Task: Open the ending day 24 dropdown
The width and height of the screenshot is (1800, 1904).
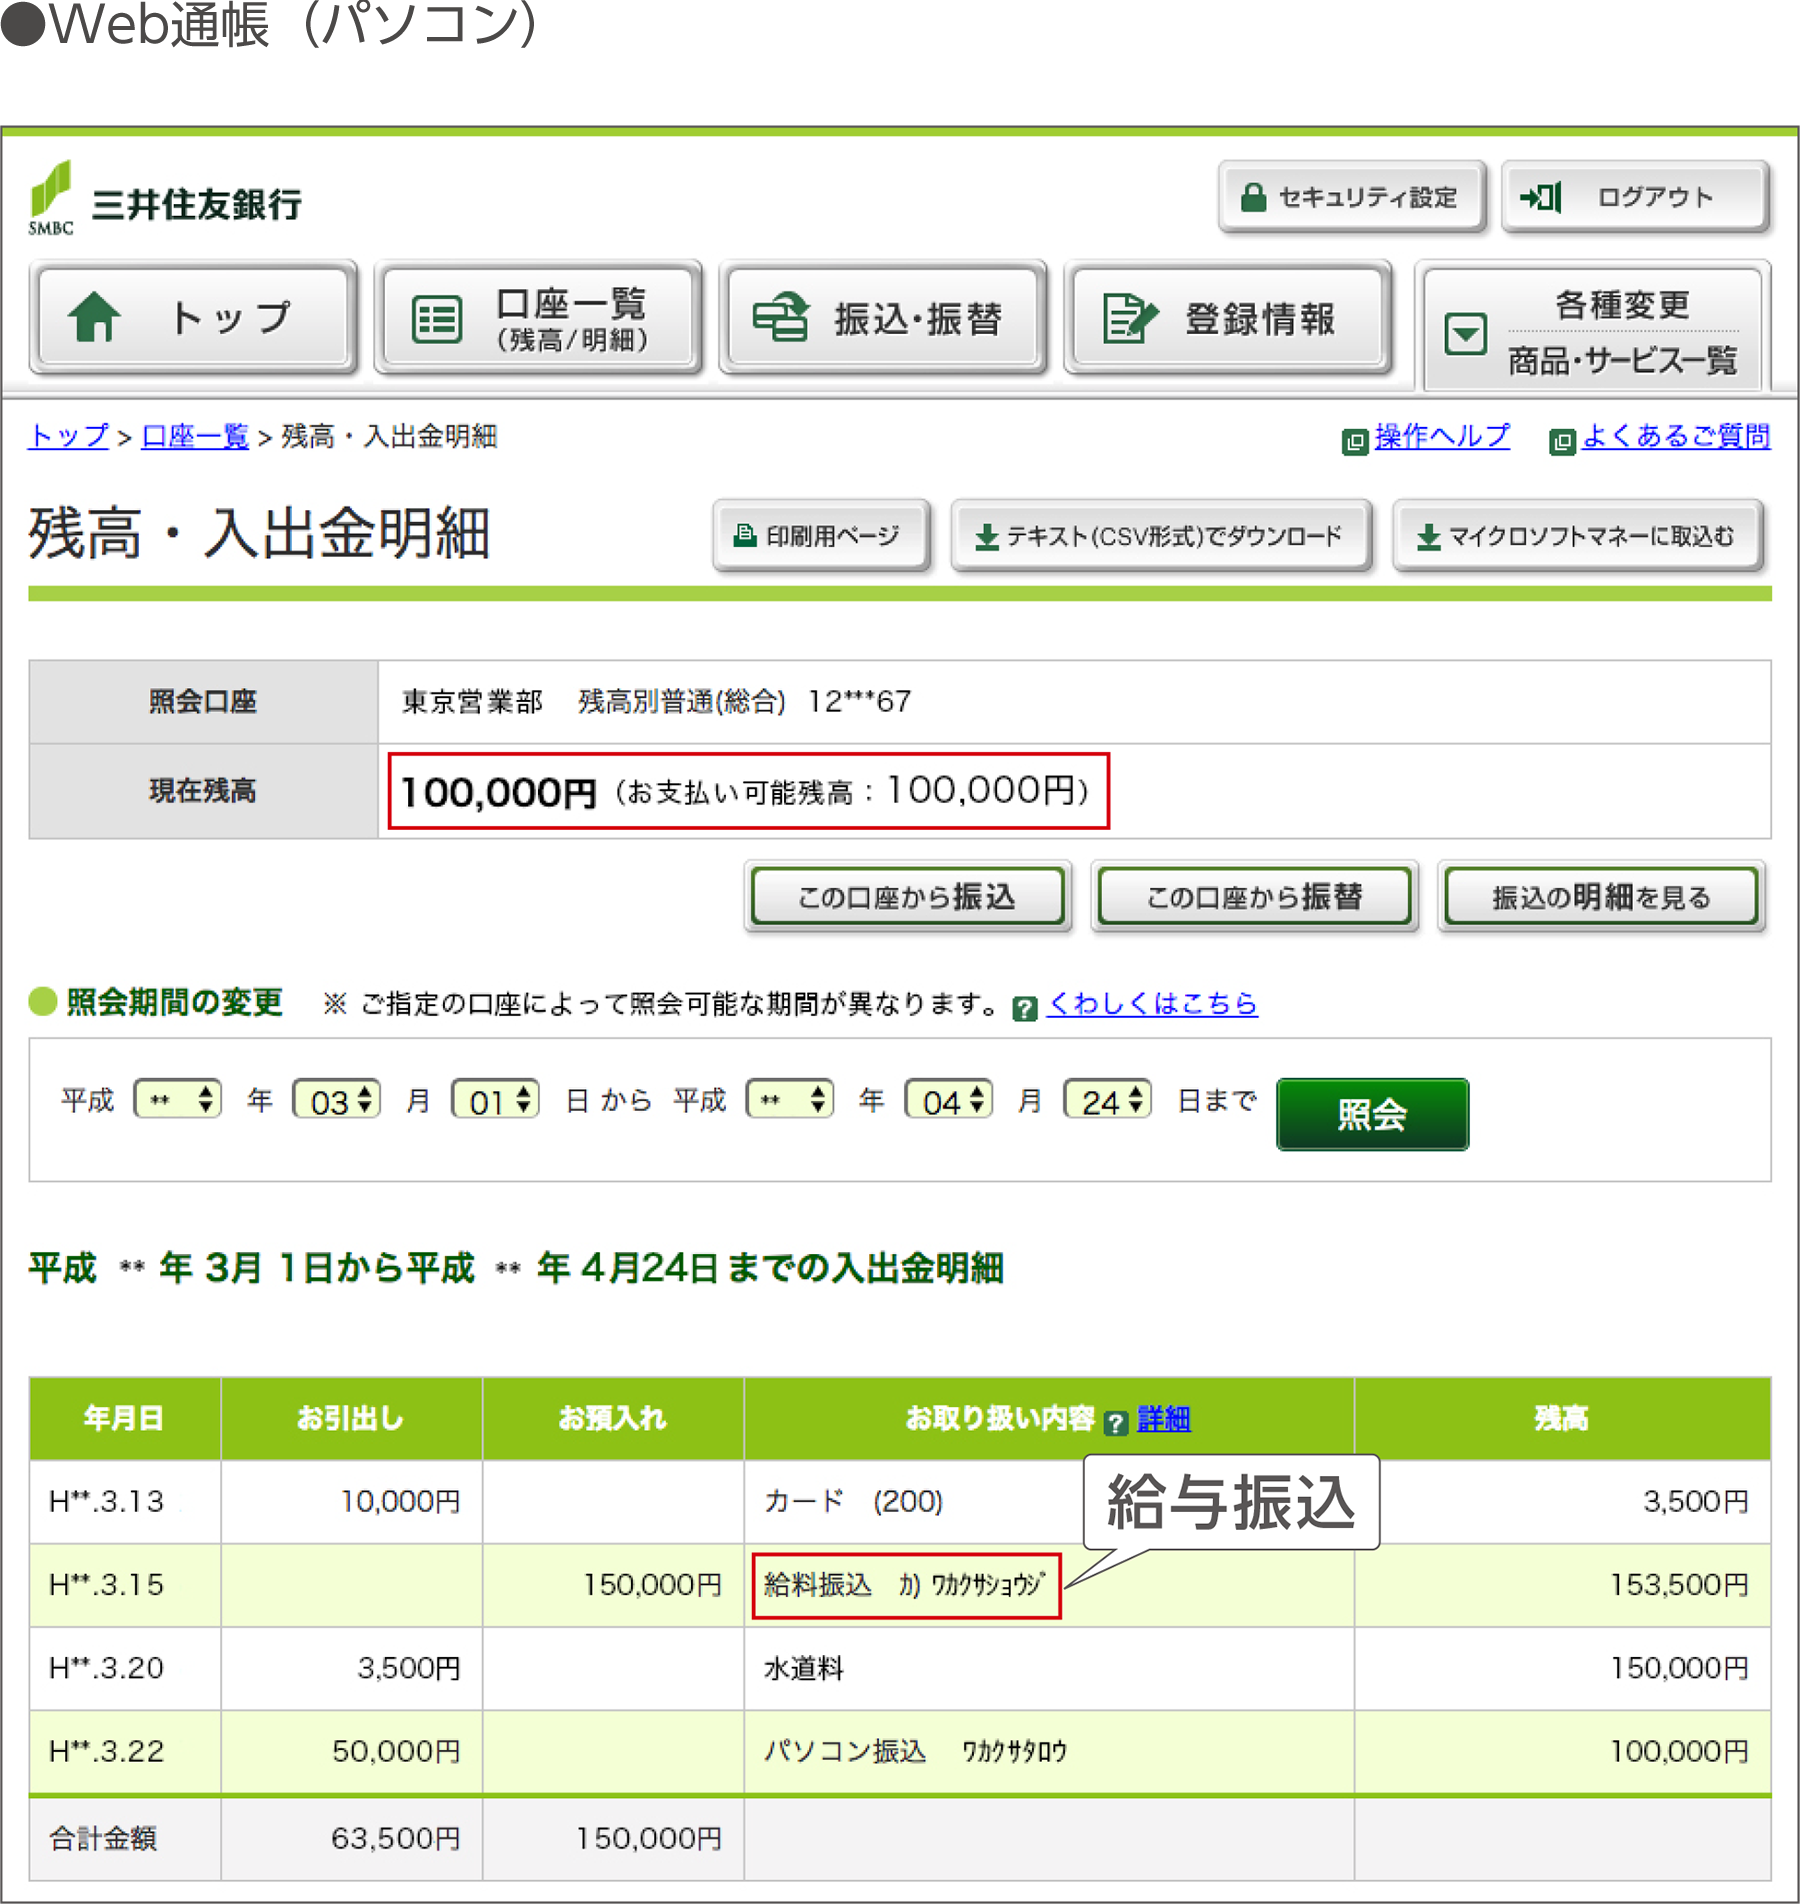Action: 1107,1098
